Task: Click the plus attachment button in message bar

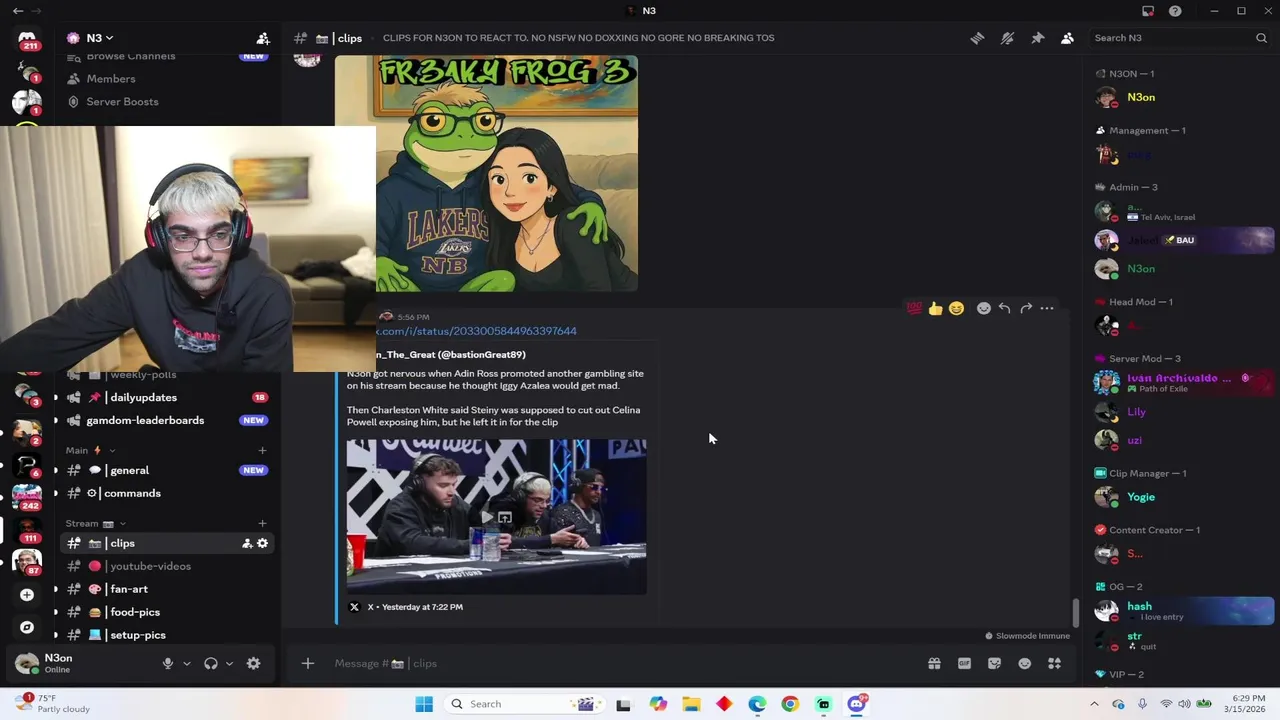Action: (x=308, y=663)
